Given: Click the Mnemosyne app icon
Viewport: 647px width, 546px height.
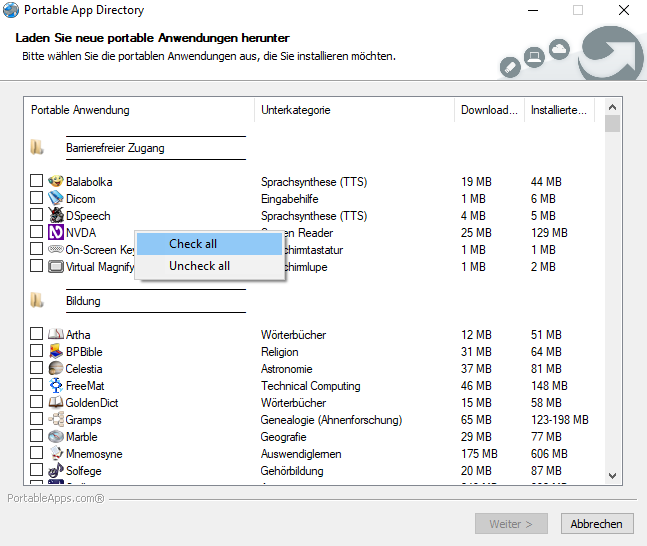Looking at the screenshot, I should click(x=55, y=453).
